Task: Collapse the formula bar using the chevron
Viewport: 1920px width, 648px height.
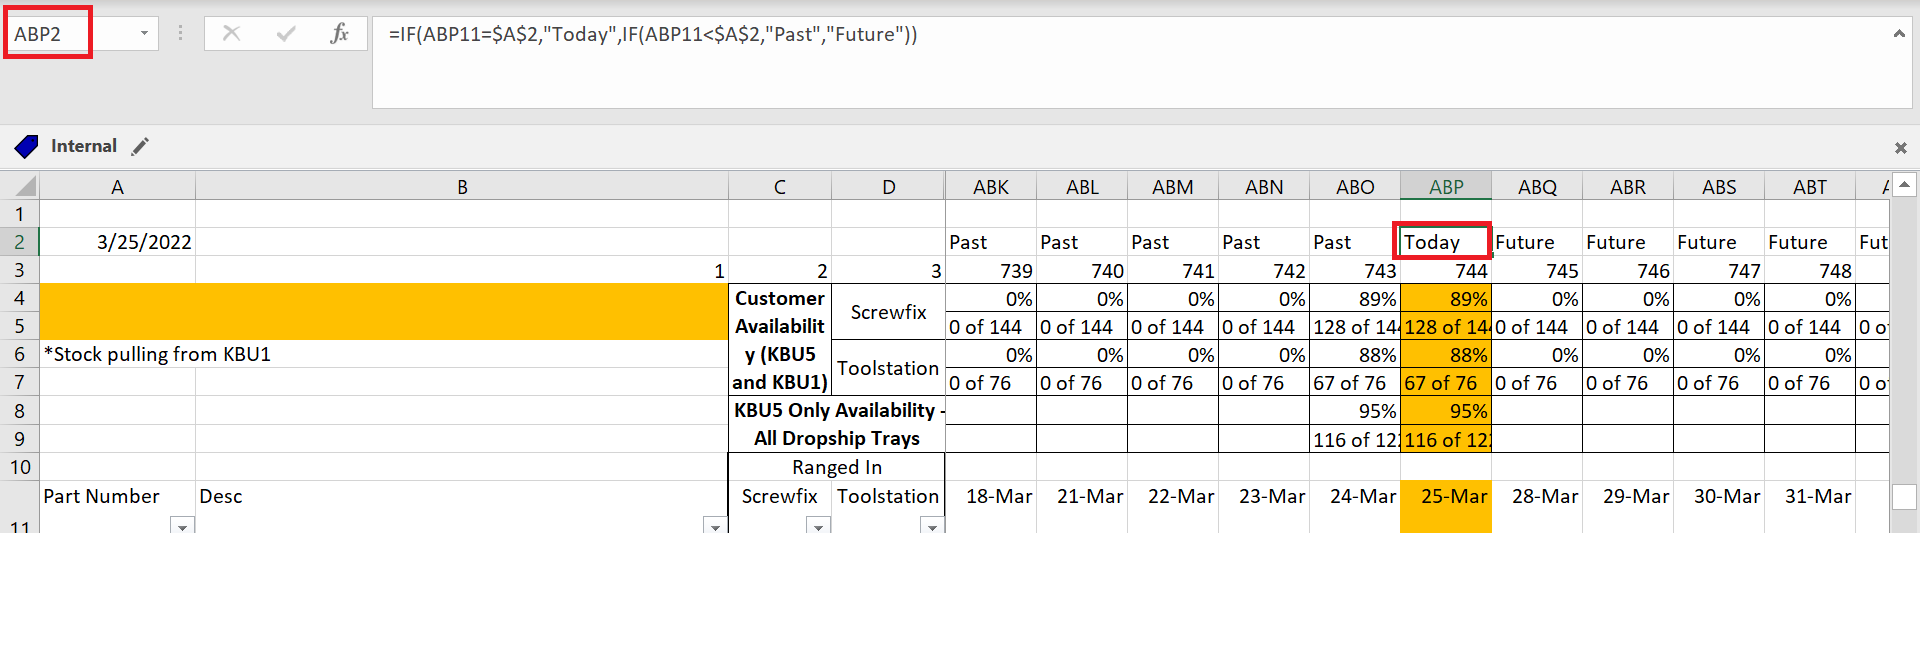Action: tap(1898, 34)
